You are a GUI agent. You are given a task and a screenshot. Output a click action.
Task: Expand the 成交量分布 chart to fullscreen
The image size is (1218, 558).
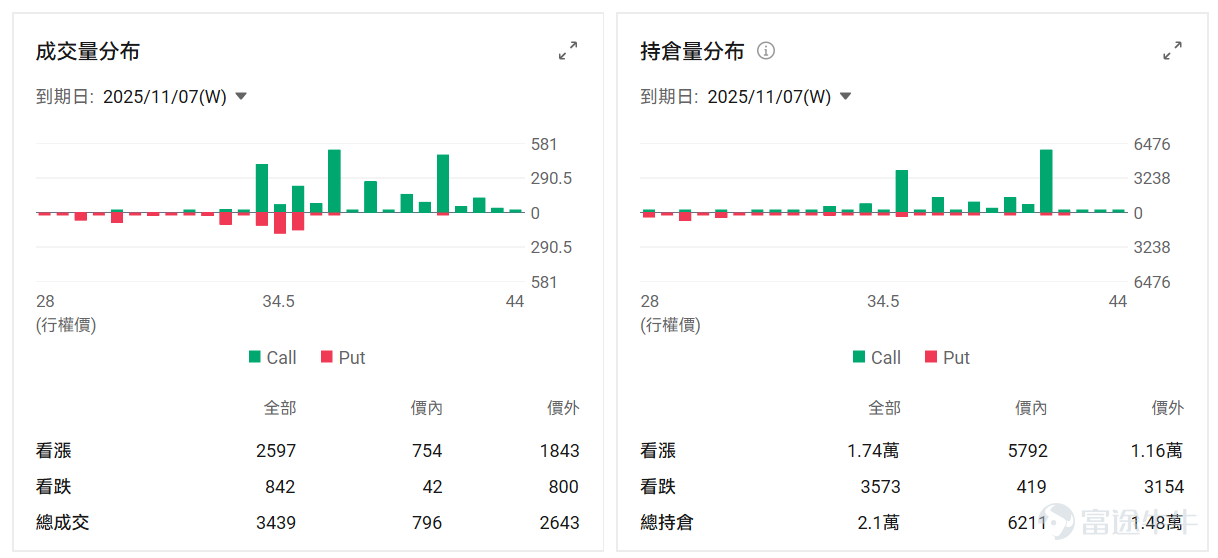click(x=568, y=51)
